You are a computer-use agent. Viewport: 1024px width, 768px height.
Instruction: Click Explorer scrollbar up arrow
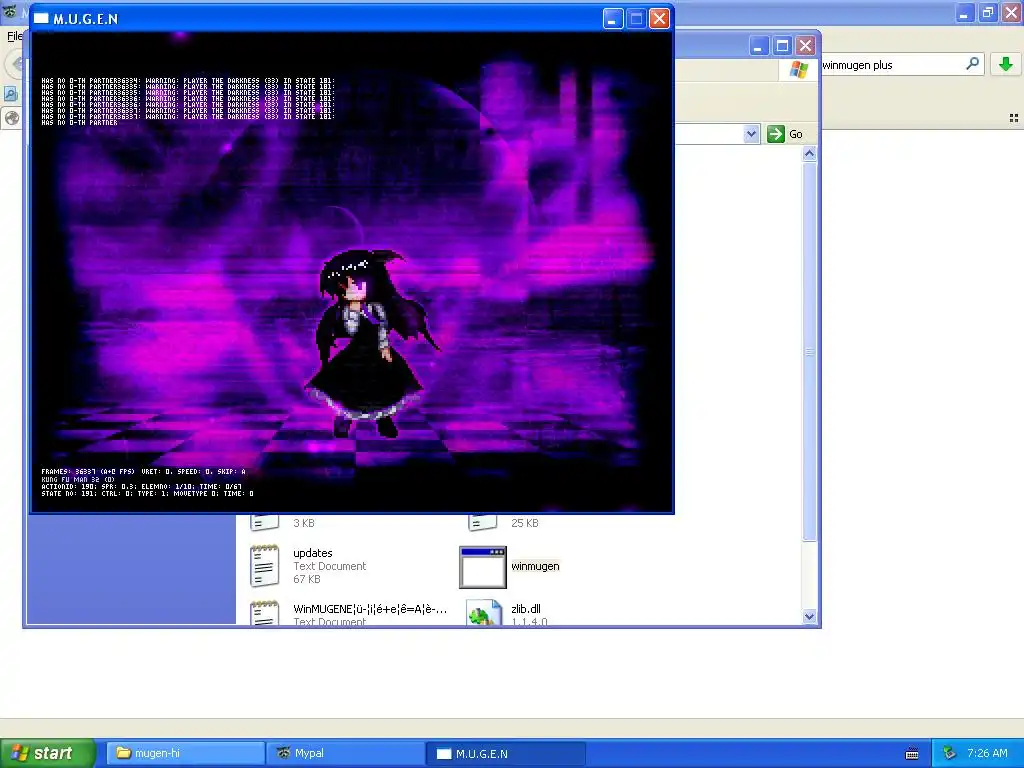pos(809,154)
